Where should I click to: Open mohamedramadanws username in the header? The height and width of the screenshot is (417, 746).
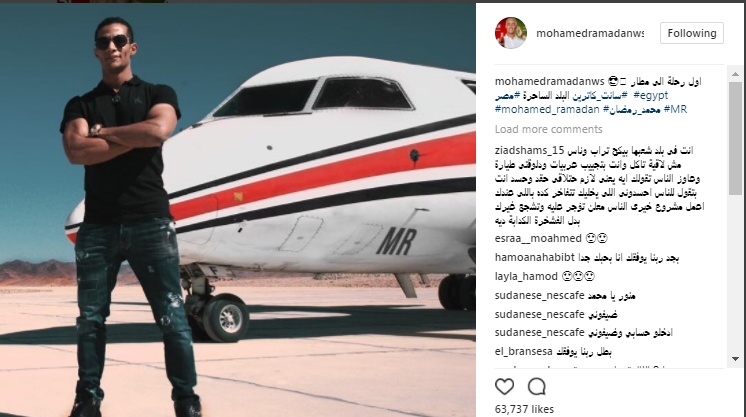[x=590, y=33]
